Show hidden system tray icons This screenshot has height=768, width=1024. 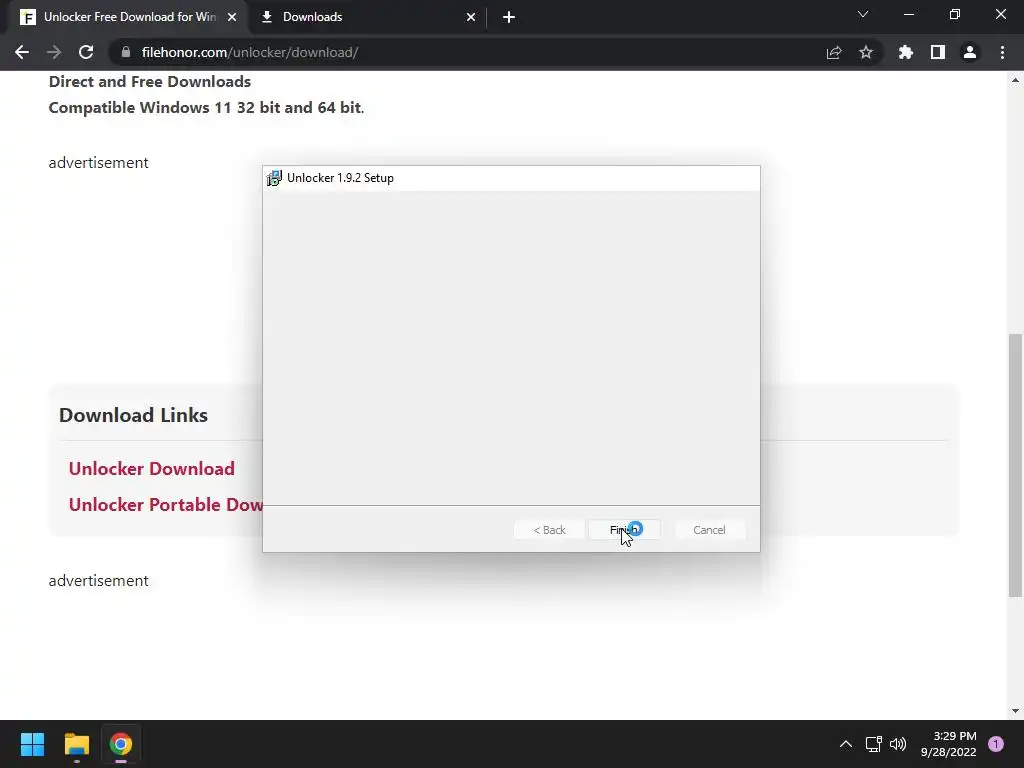click(x=846, y=744)
